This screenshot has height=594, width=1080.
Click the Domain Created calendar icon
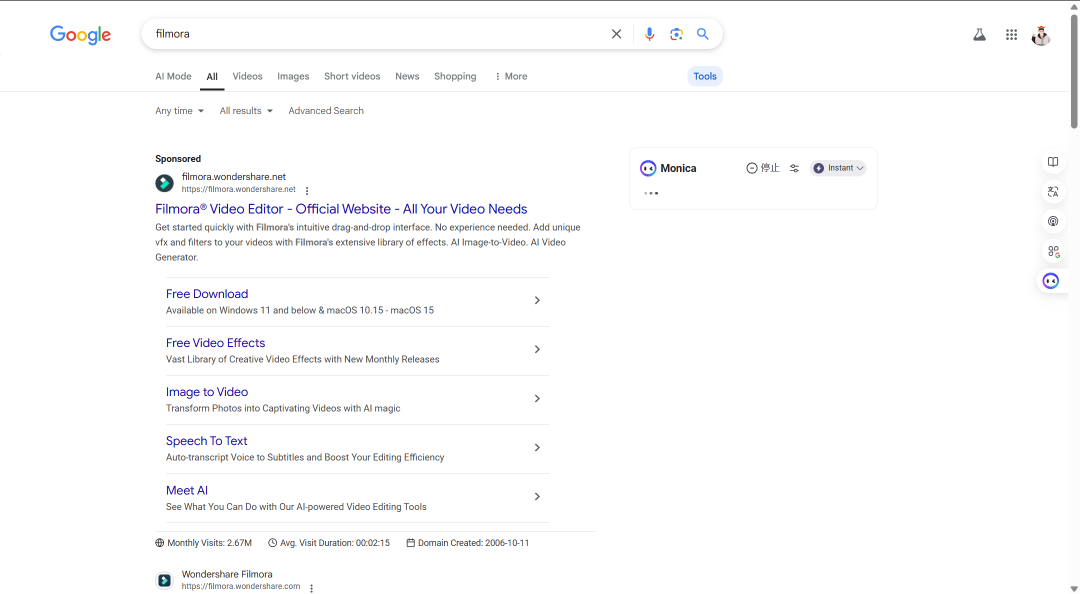click(411, 543)
